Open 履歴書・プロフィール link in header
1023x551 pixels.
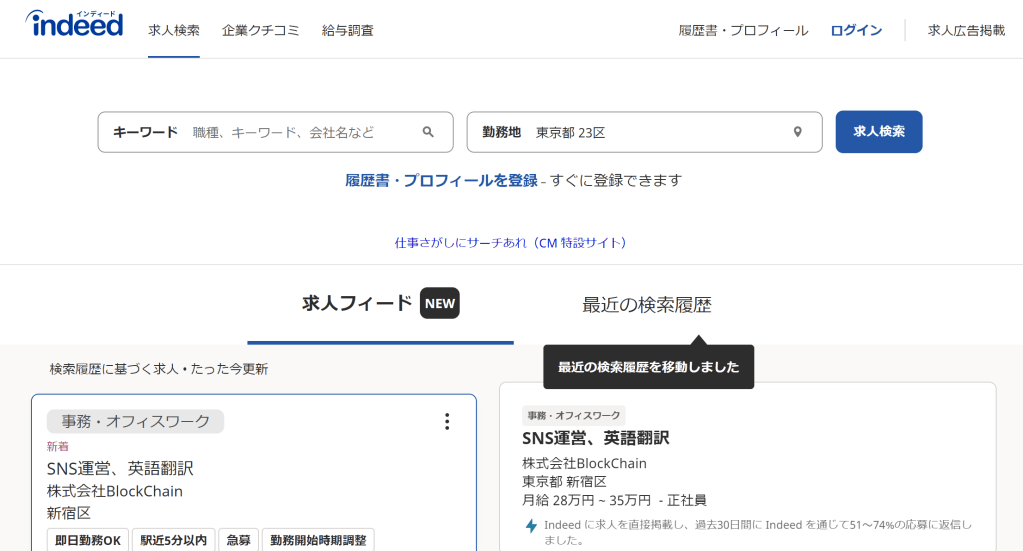click(x=743, y=30)
